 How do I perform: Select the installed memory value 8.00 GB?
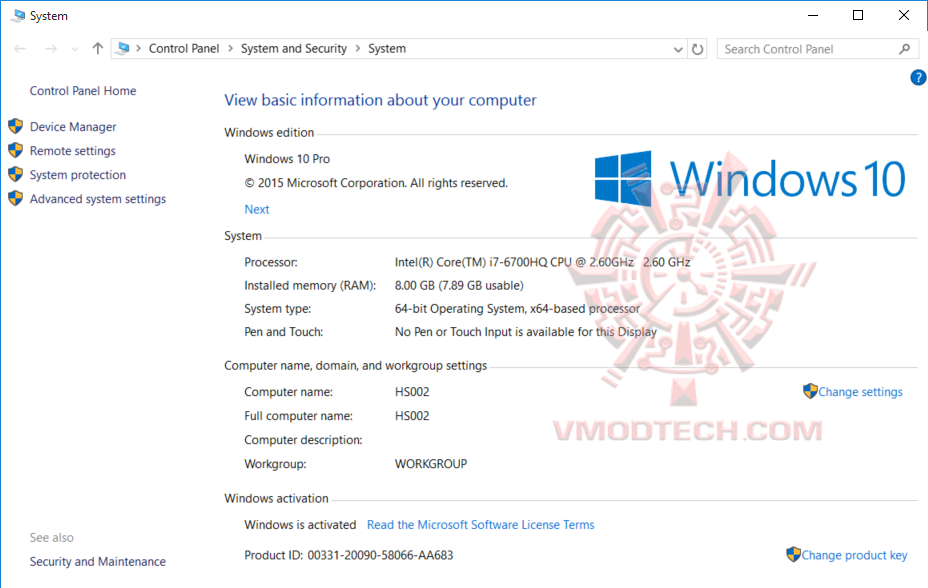click(459, 286)
